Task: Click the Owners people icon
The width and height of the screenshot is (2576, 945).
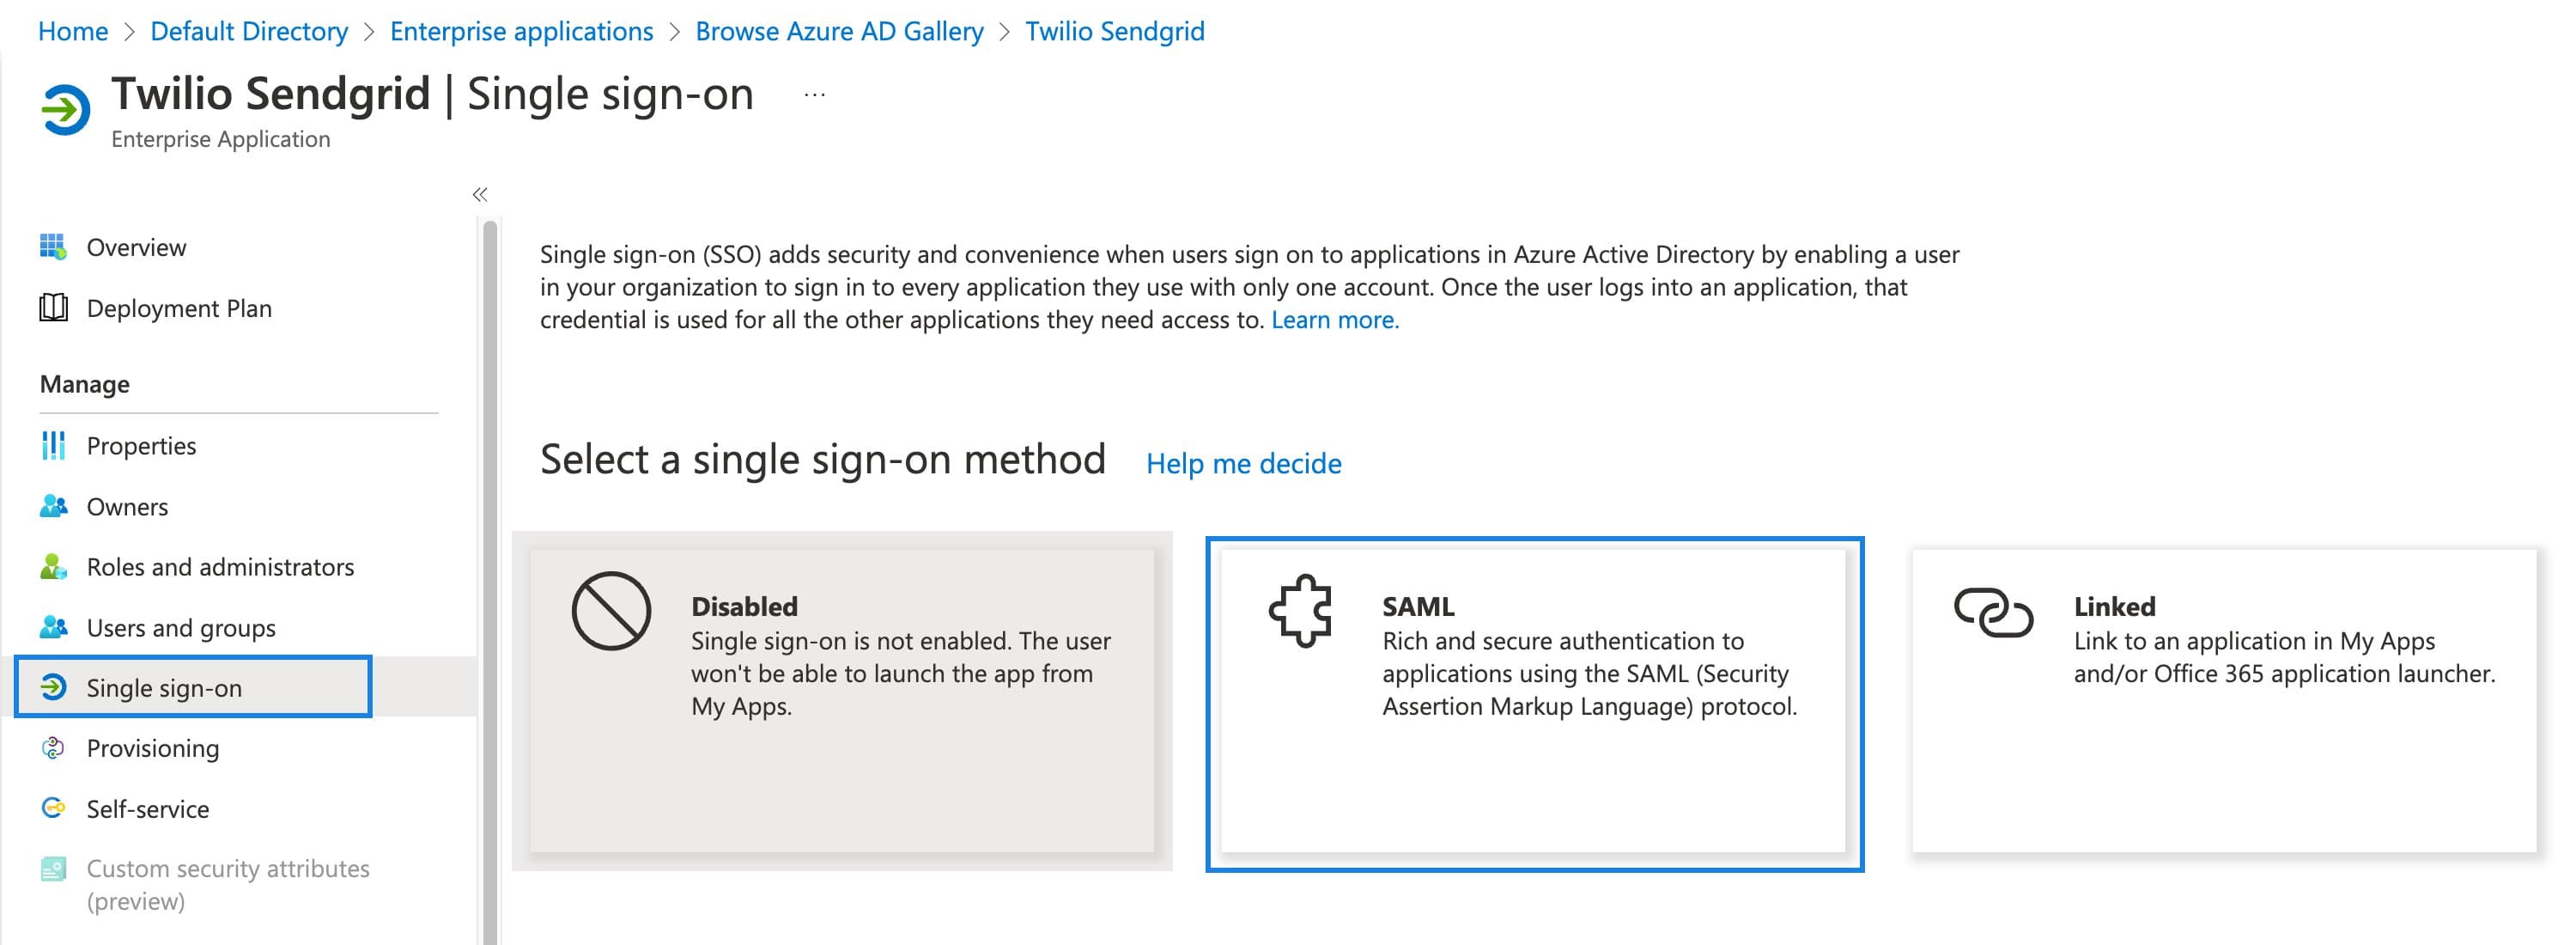Action: 56,506
